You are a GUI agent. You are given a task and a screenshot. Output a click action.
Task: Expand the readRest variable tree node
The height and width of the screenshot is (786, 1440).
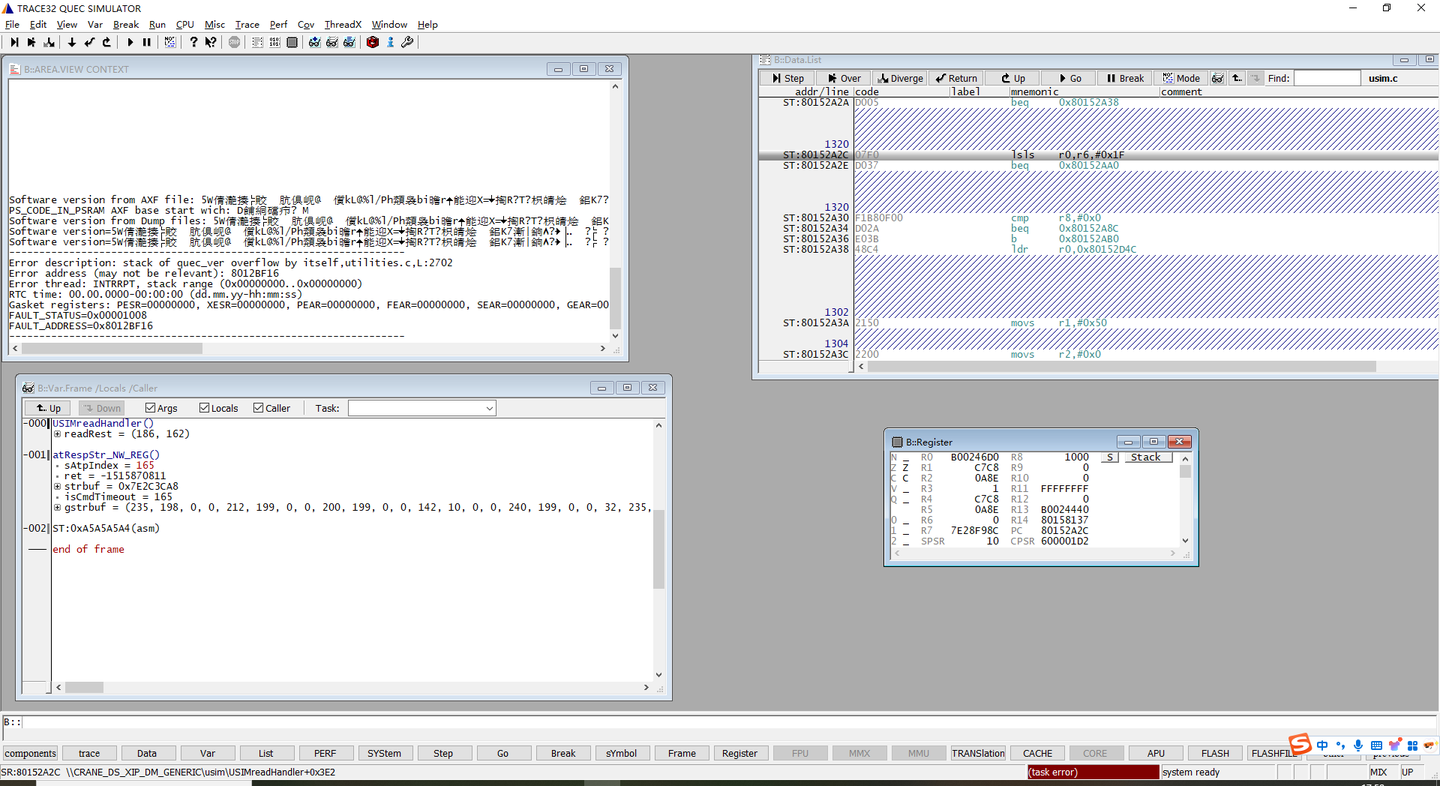click(57, 434)
